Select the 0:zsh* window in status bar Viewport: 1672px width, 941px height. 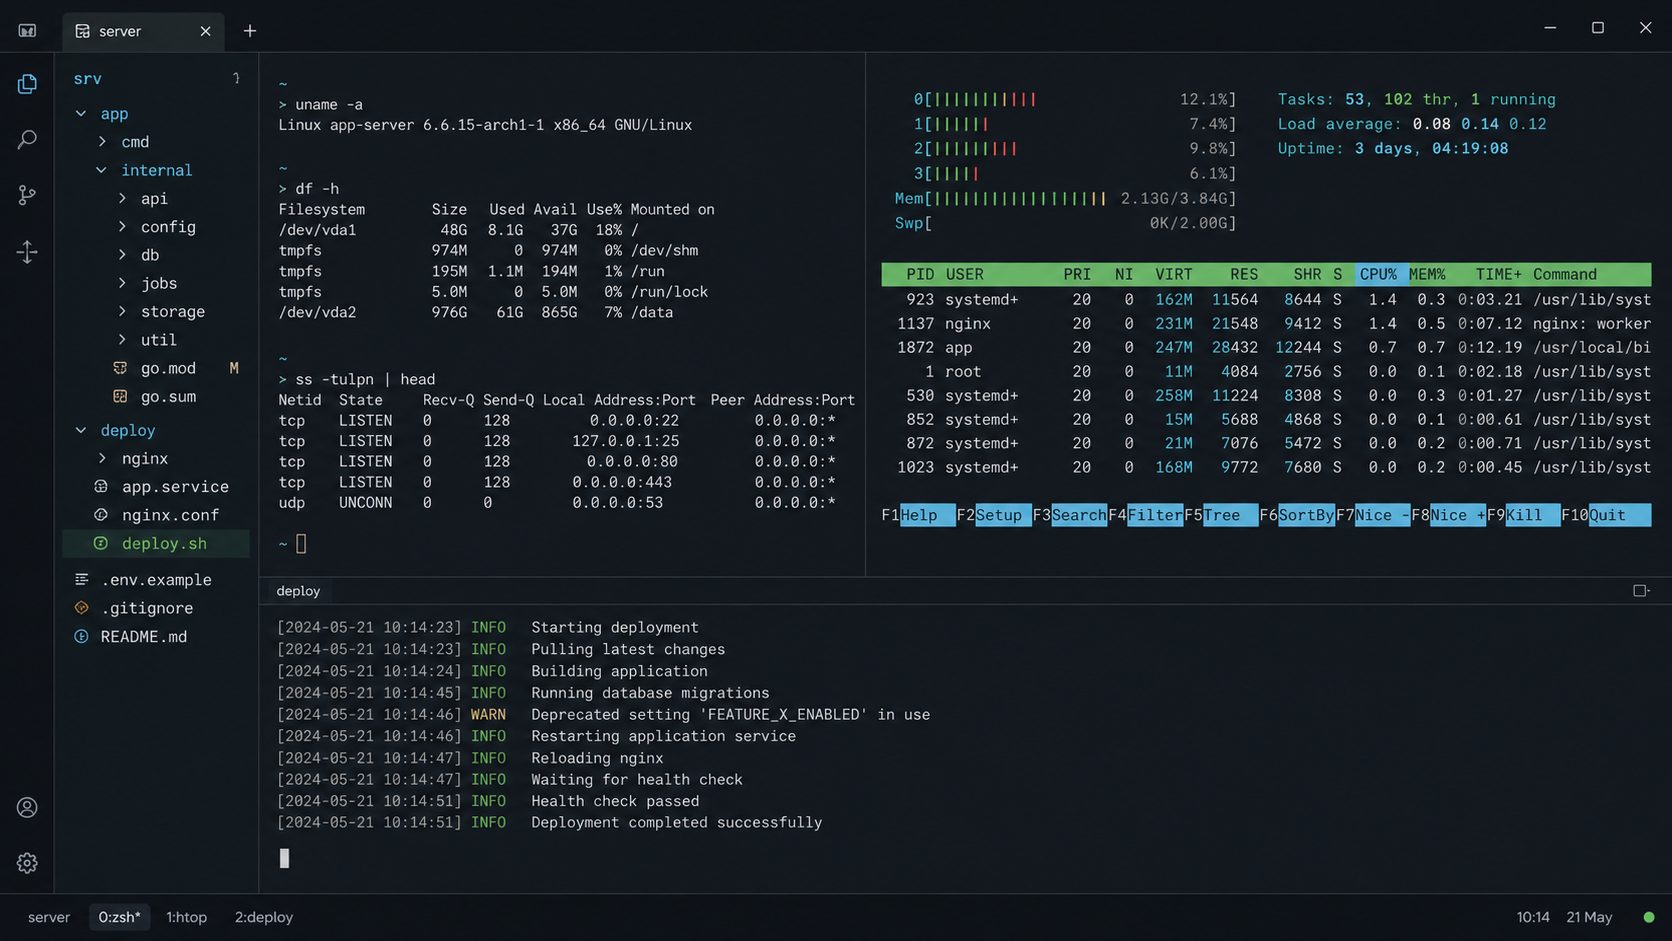119,917
